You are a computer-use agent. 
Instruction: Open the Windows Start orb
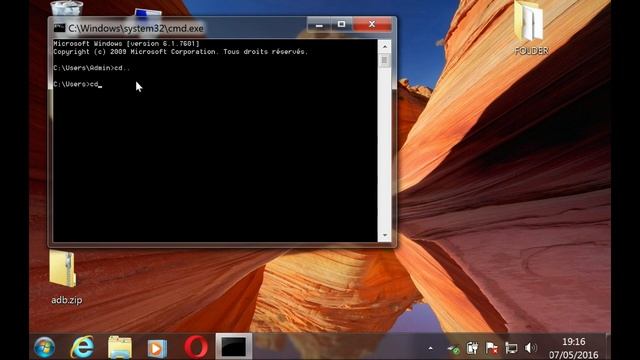tap(44, 347)
